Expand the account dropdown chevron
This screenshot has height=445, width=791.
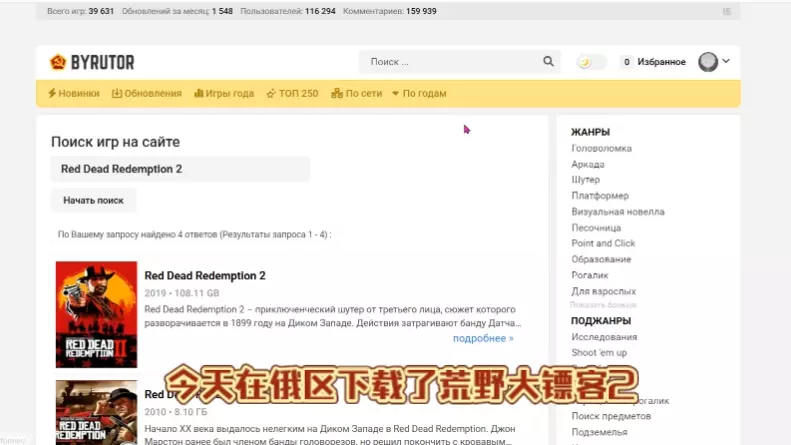[726, 61]
